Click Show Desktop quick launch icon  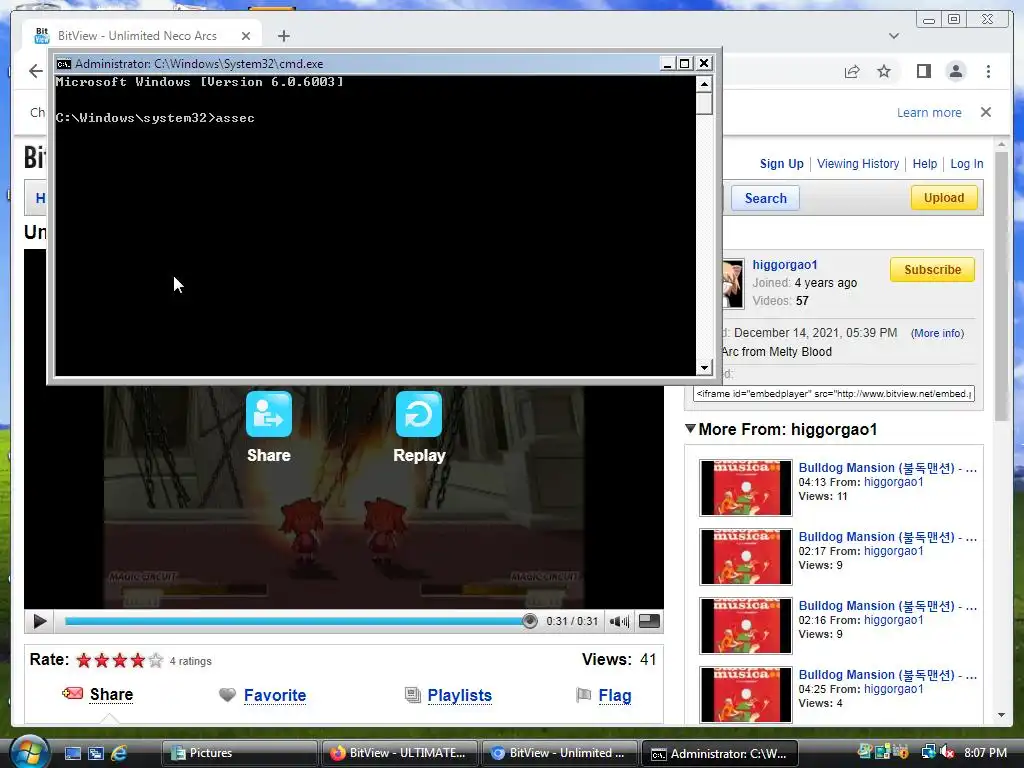pyautogui.click(x=72, y=753)
